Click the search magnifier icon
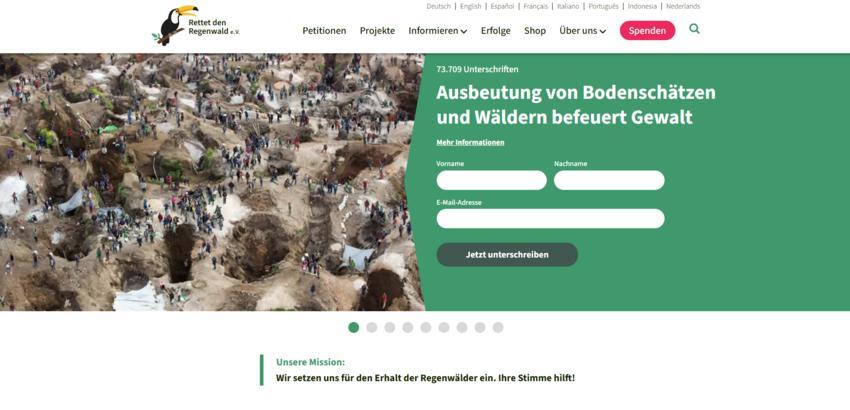Image resolution: width=850 pixels, height=410 pixels. 694,29
